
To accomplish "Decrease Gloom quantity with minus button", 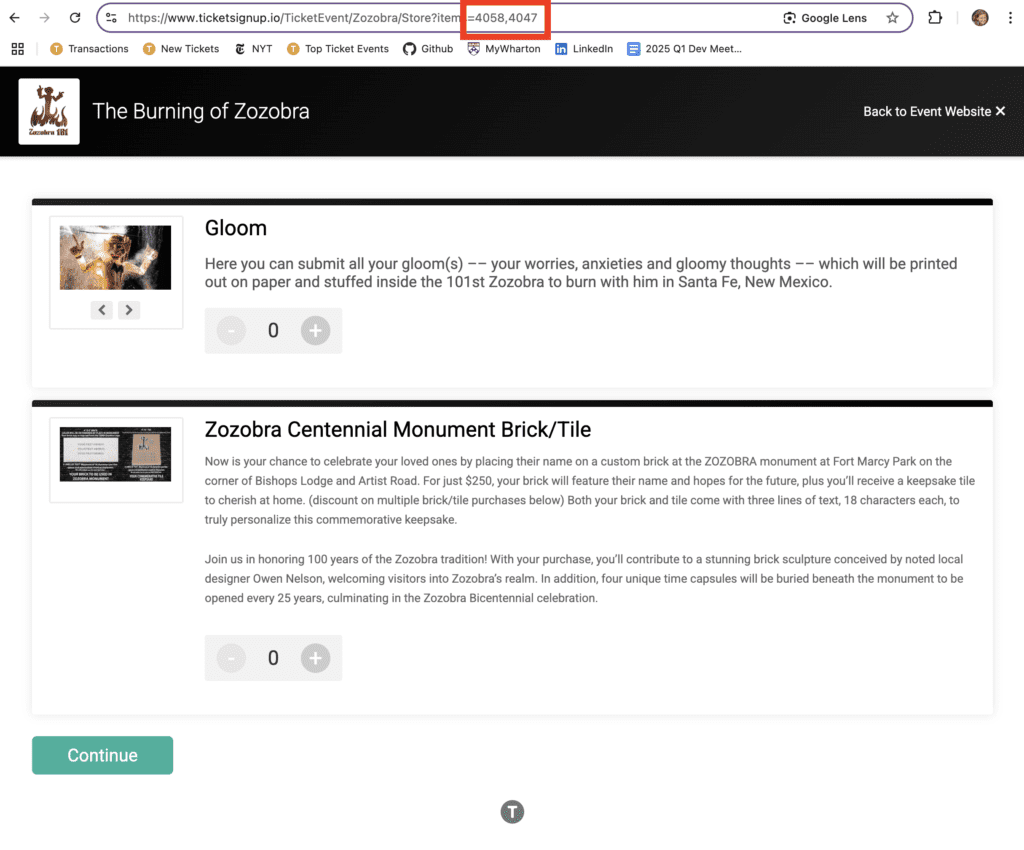I will click(231, 331).
